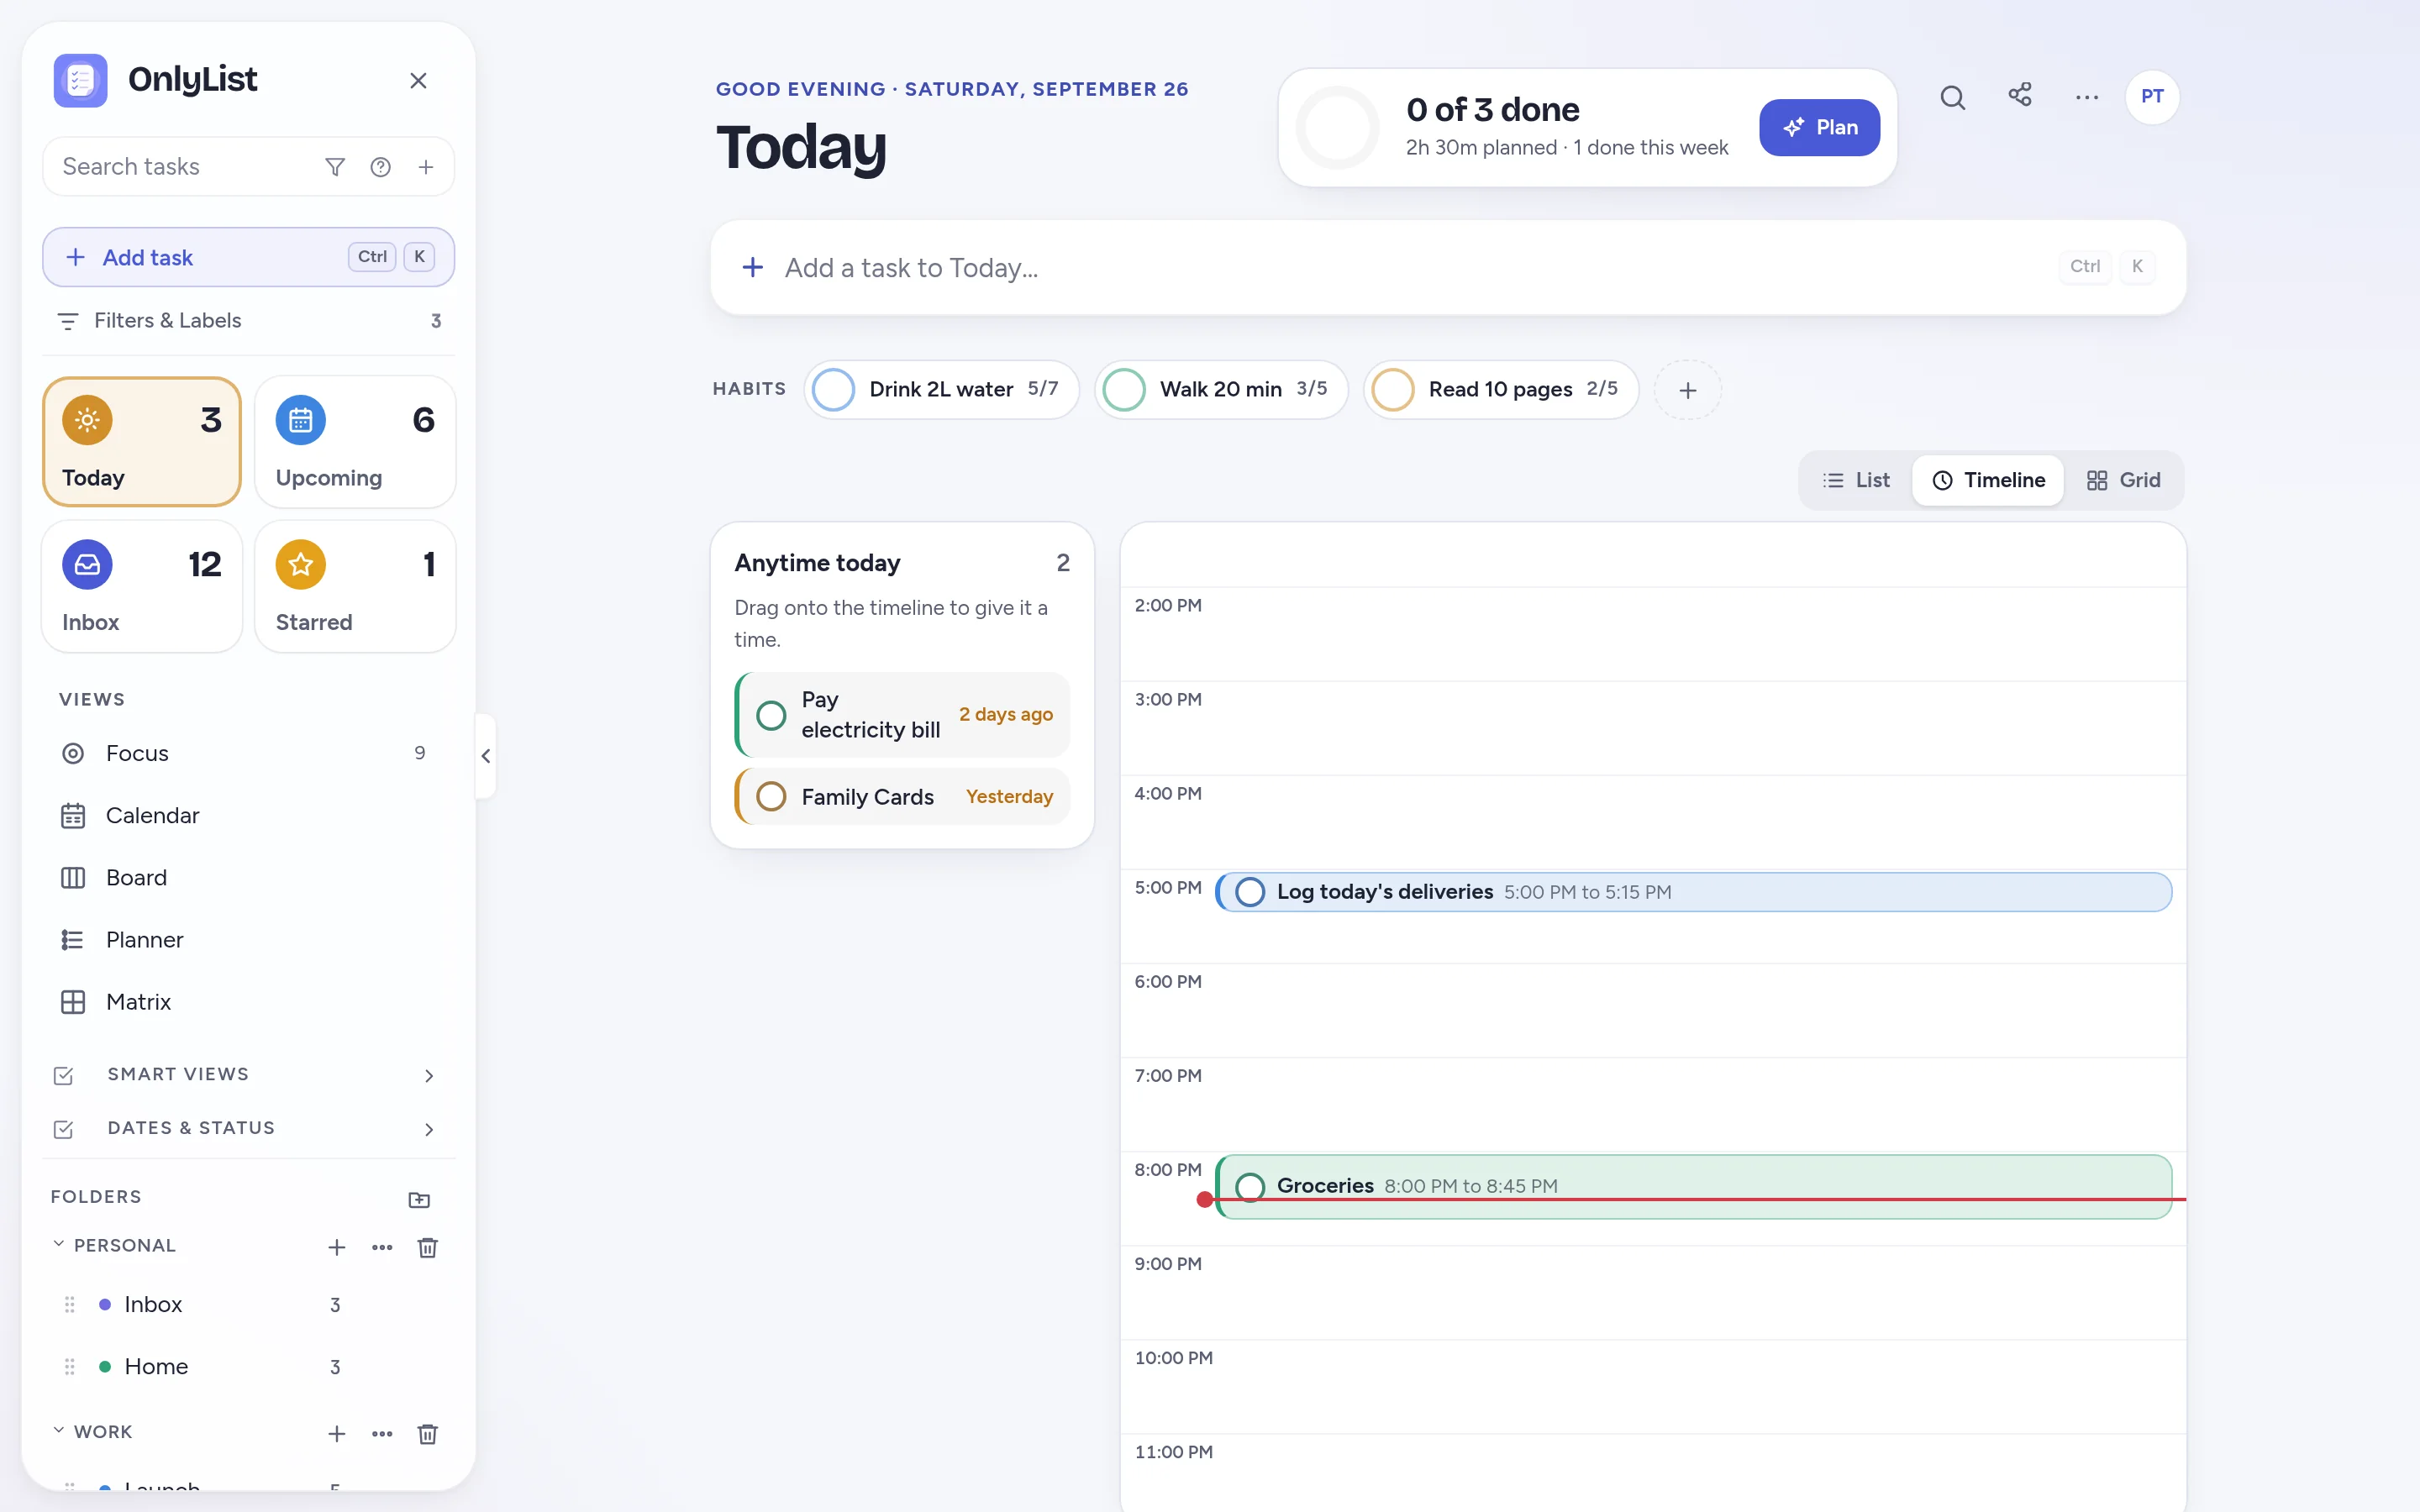Click the Add a task to Today field

click(x=1448, y=268)
